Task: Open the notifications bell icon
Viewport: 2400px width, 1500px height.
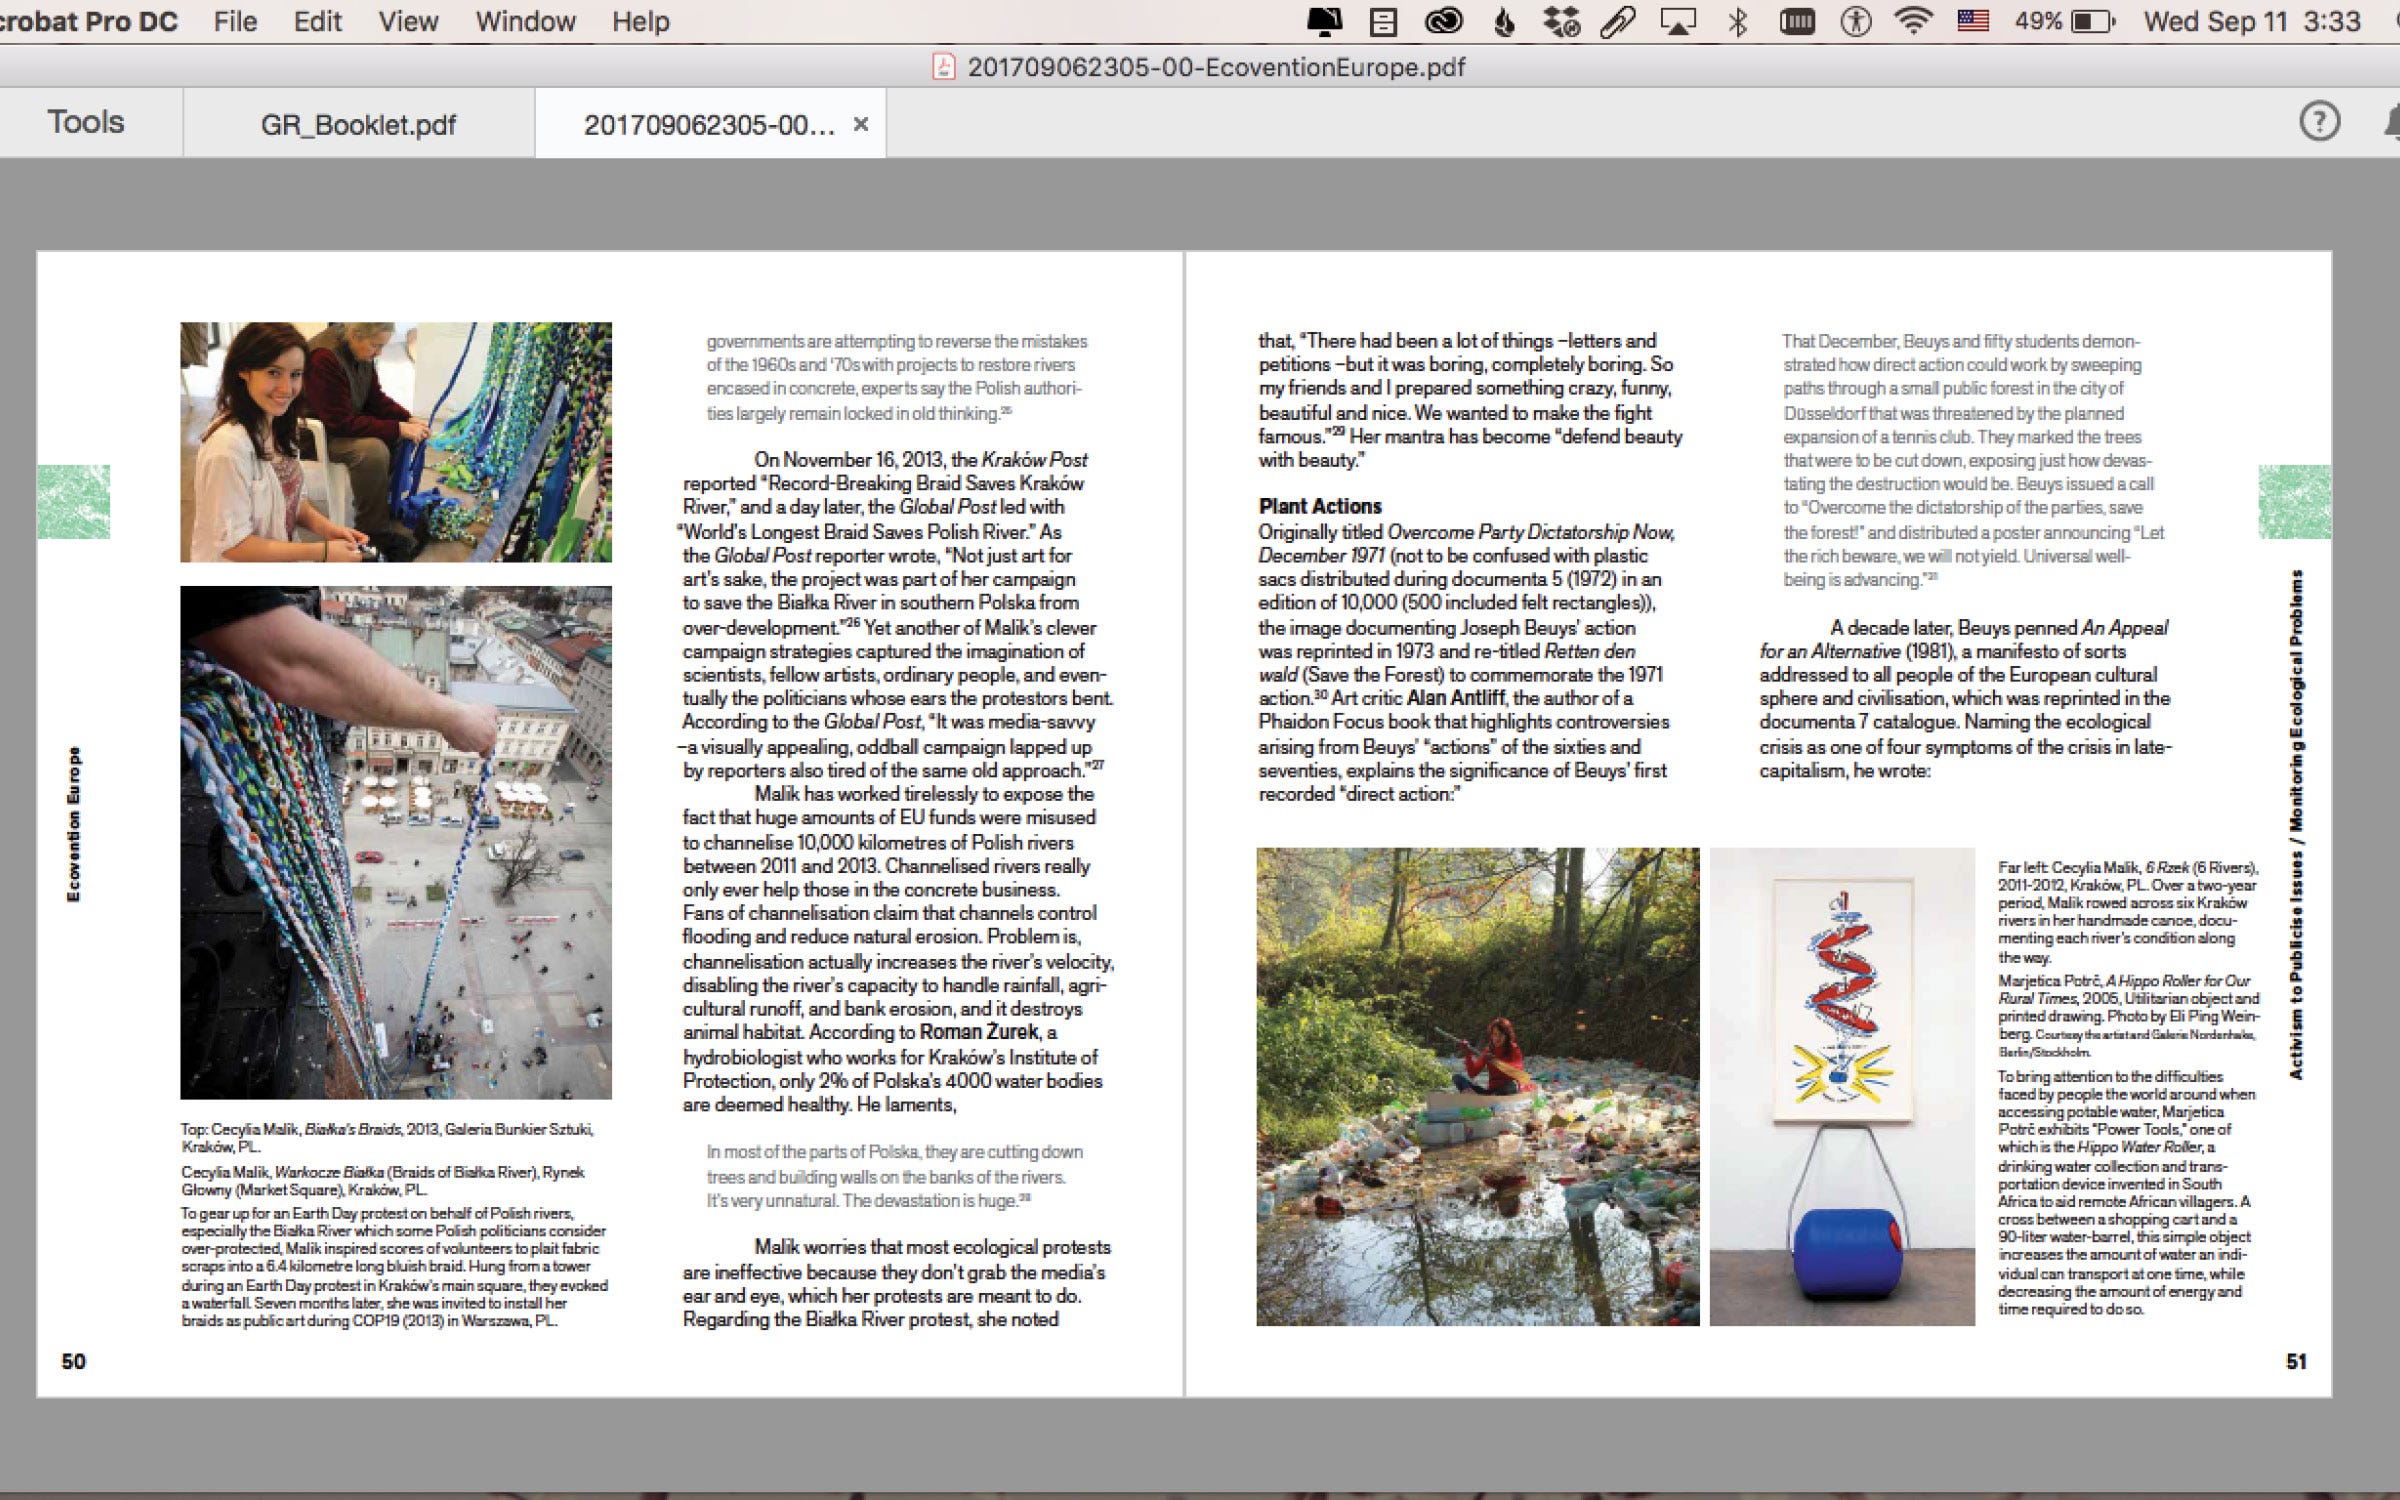Action: point(2392,122)
